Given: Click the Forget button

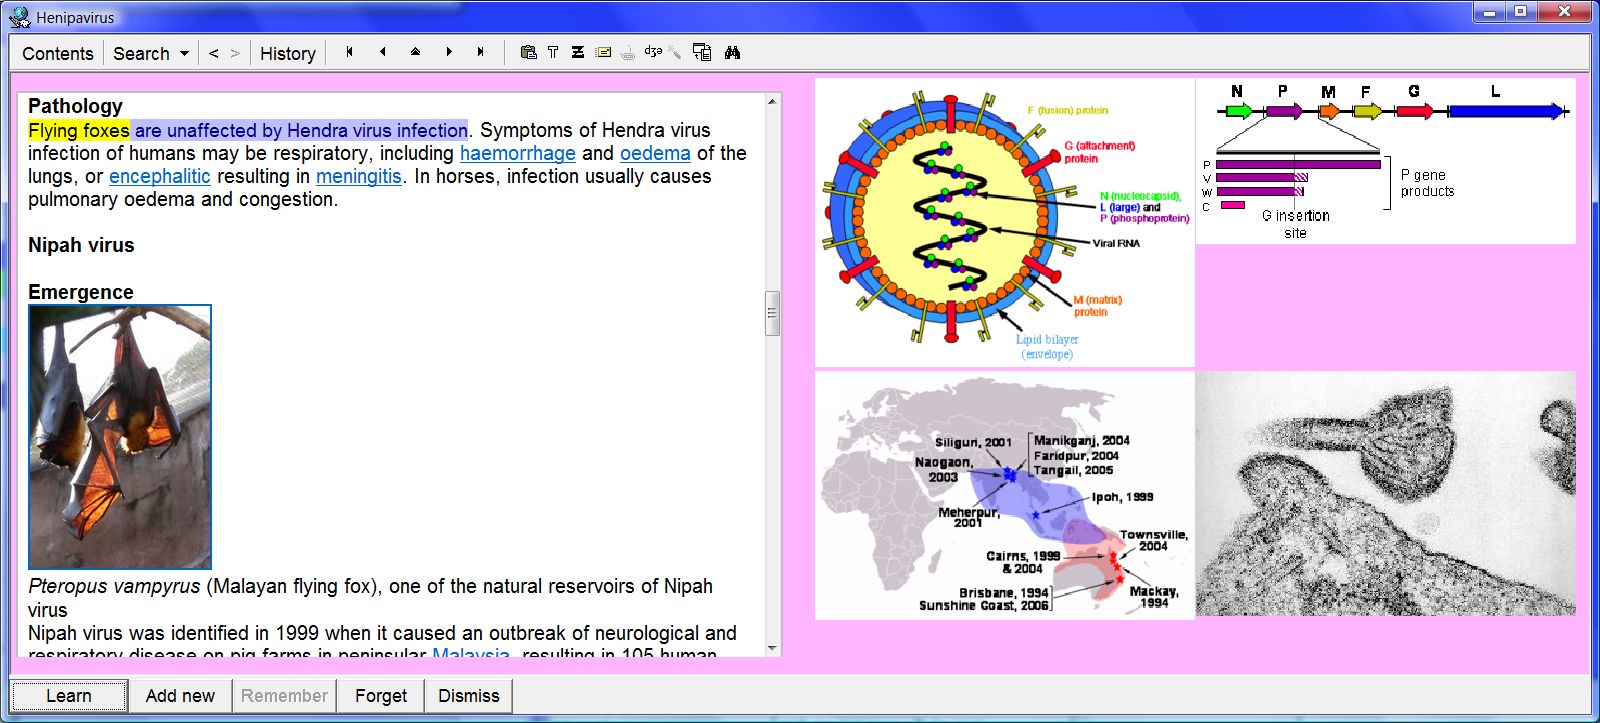Looking at the screenshot, I should click(381, 696).
